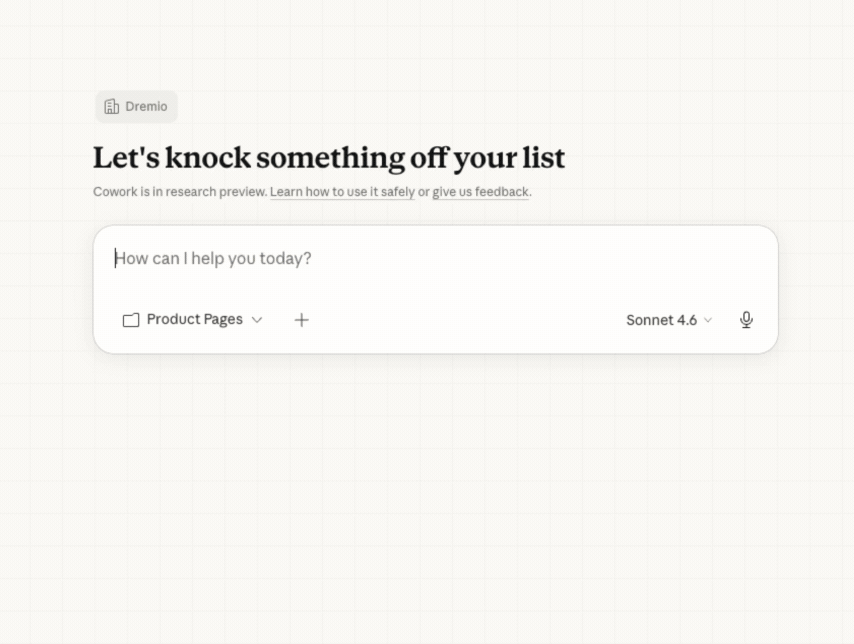Focus the "How can I help you today?" field

tap(400, 259)
